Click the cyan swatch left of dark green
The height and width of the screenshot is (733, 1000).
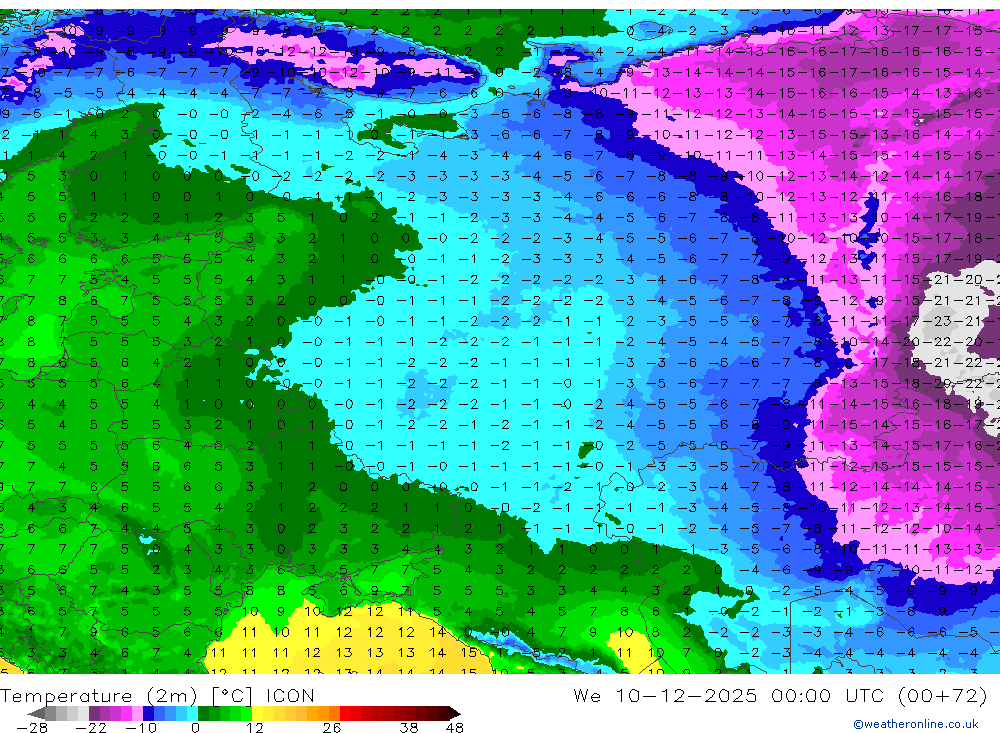pos(192,714)
